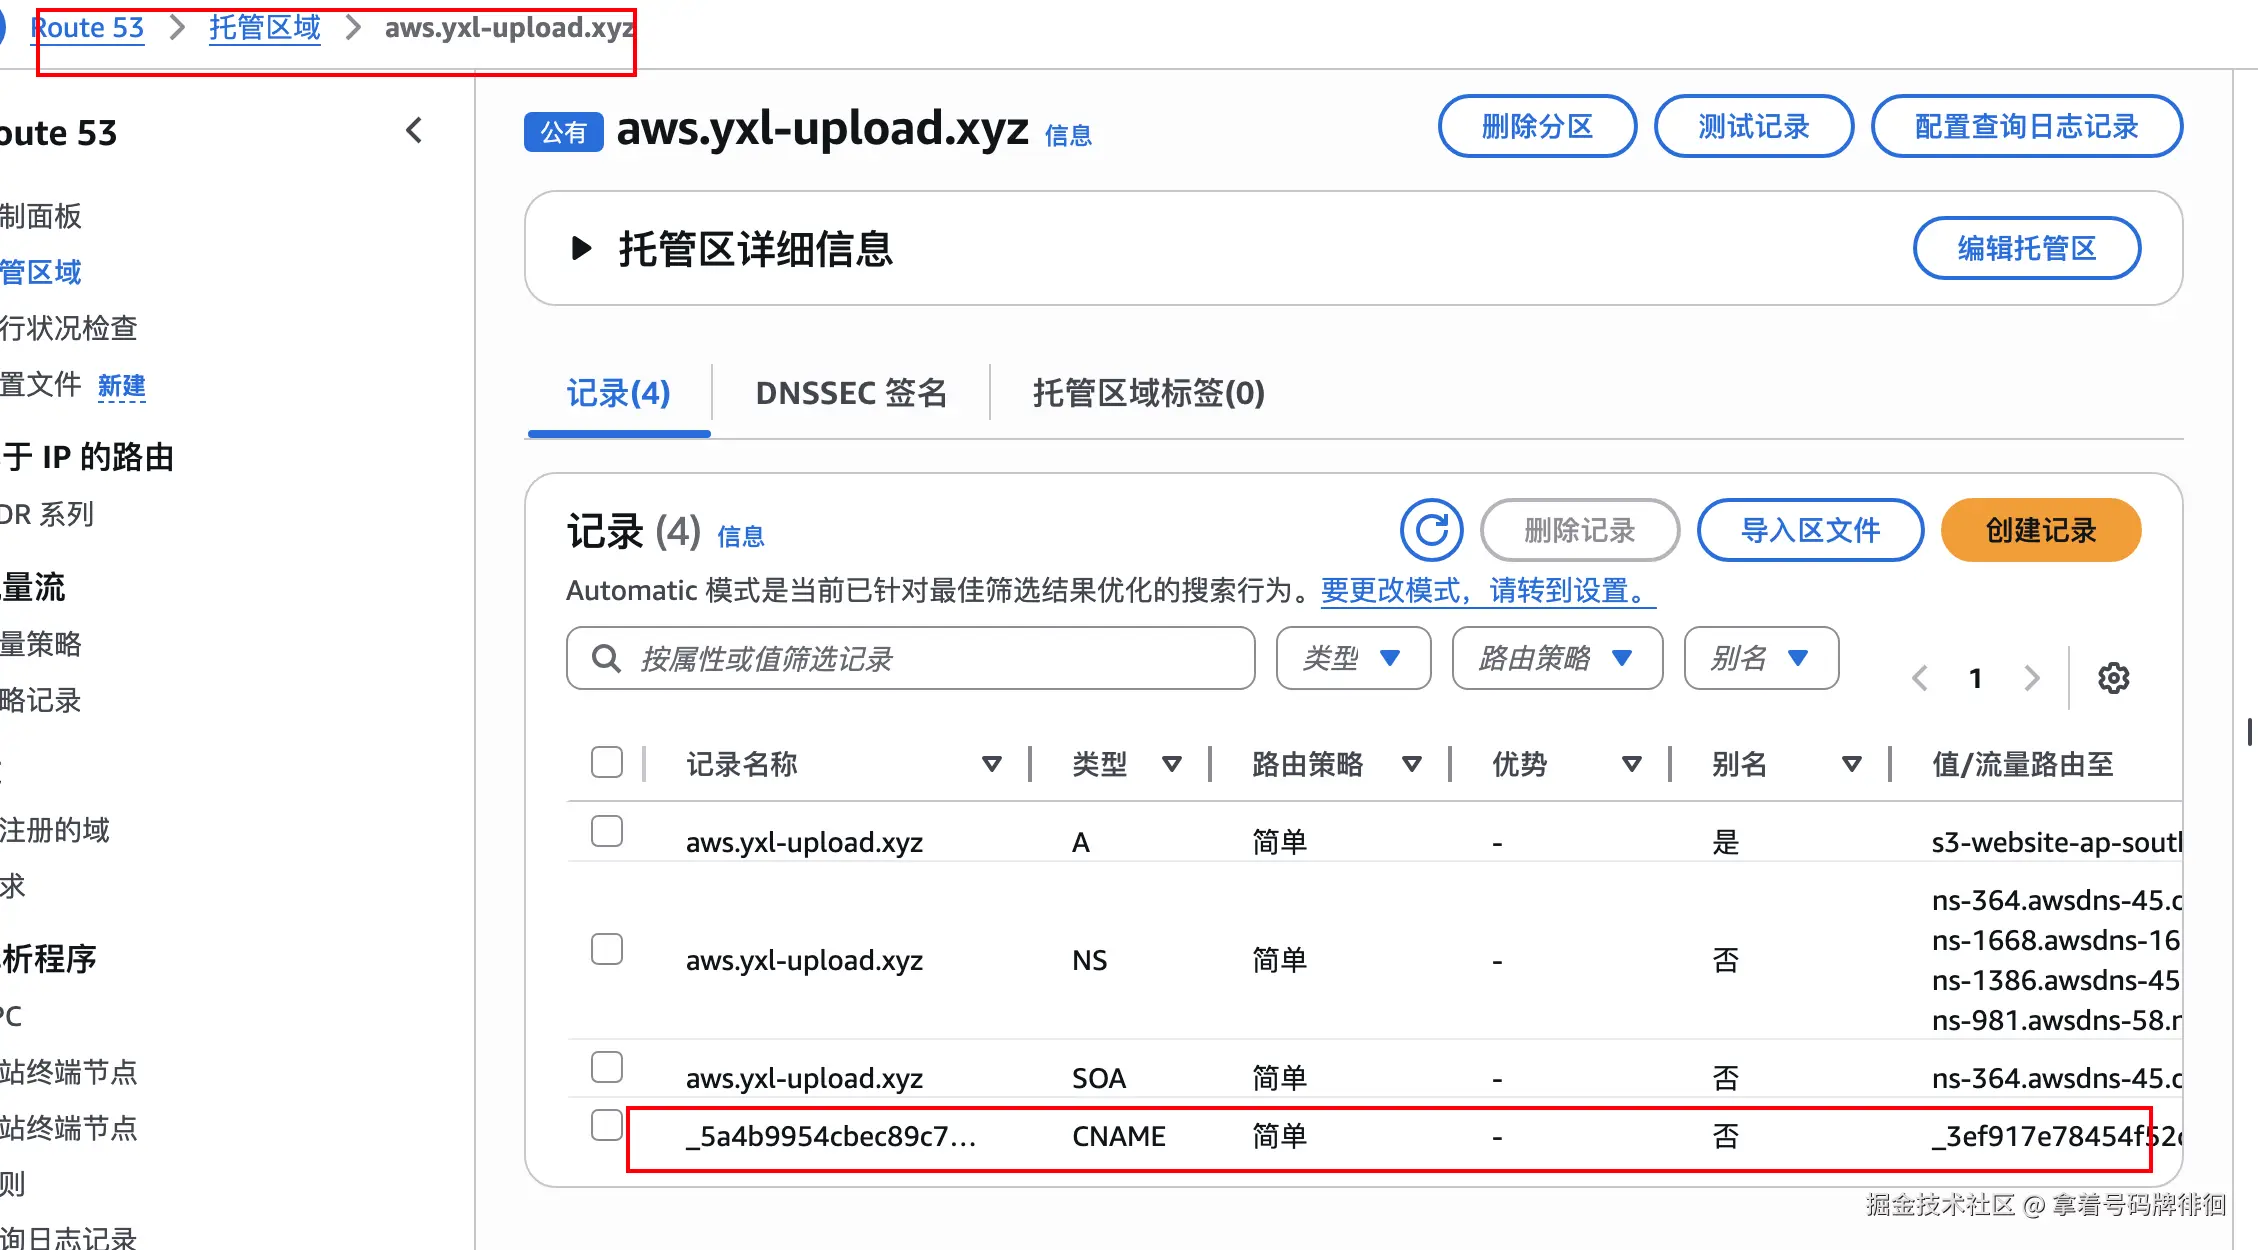The height and width of the screenshot is (1250, 2258).
Task: Open the 托管区域 breadcrumb link
Action: [264, 27]
